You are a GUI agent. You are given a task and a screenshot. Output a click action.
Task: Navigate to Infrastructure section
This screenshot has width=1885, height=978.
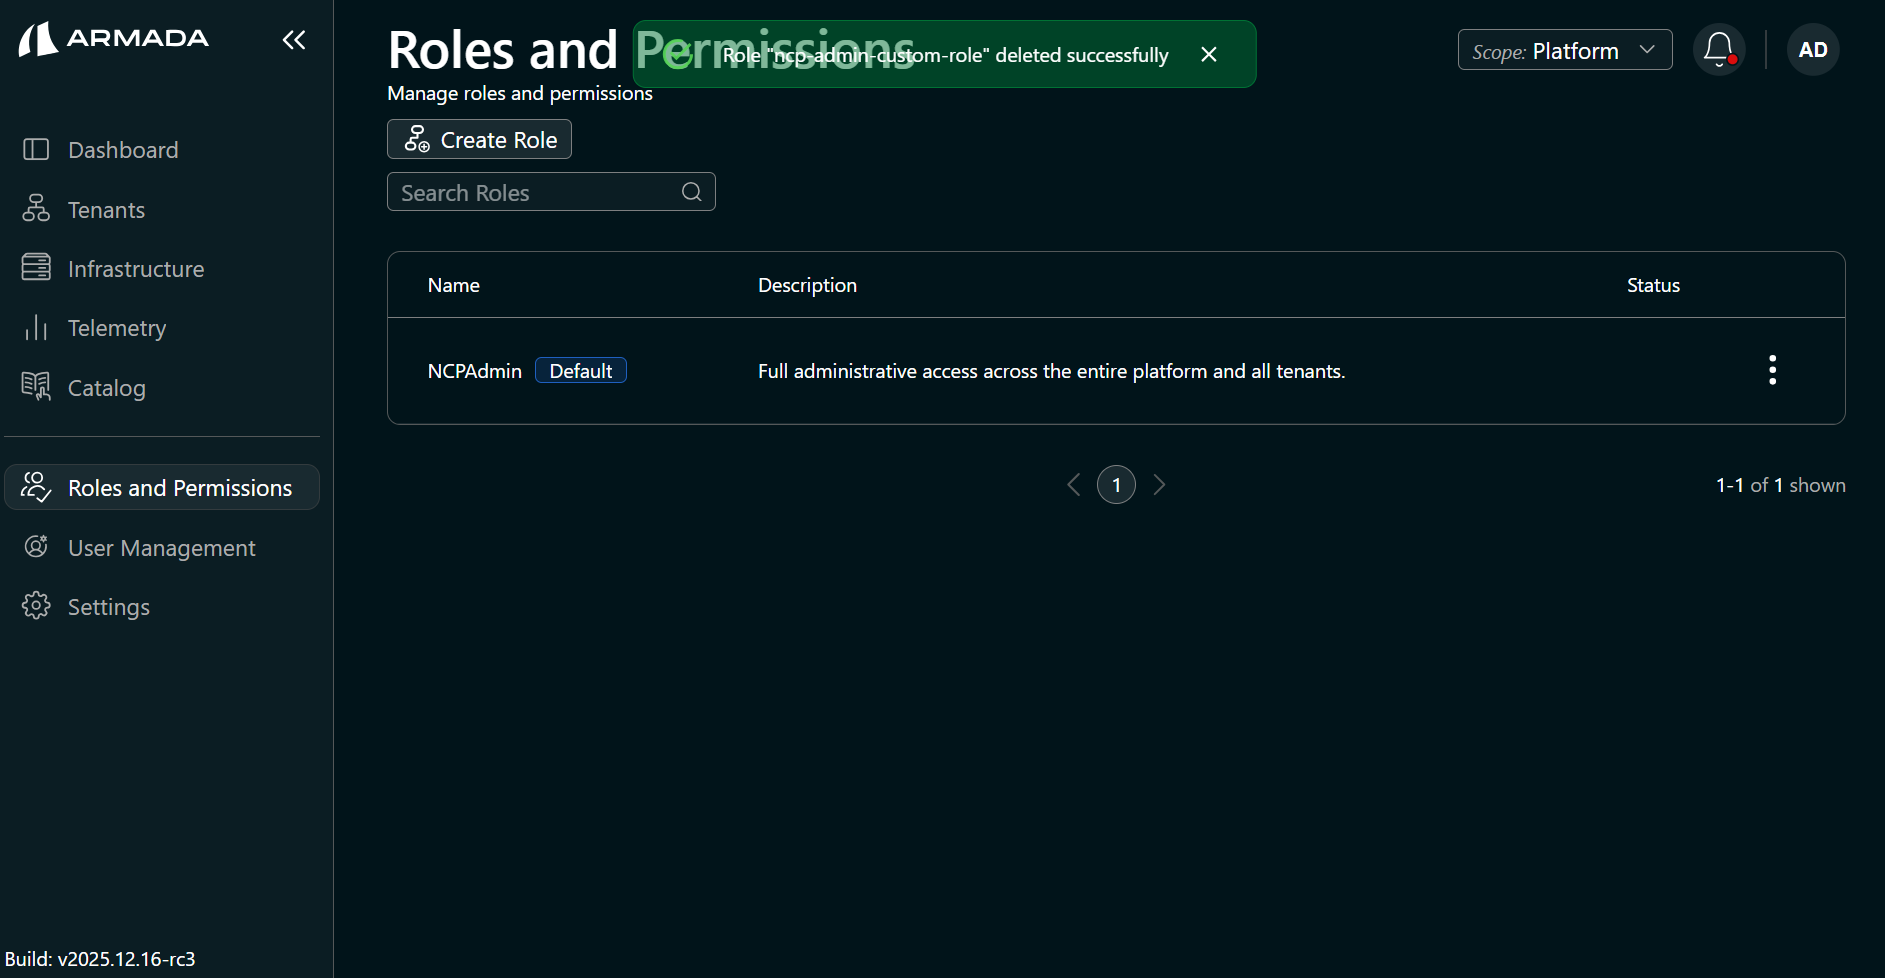click(135, 269)
